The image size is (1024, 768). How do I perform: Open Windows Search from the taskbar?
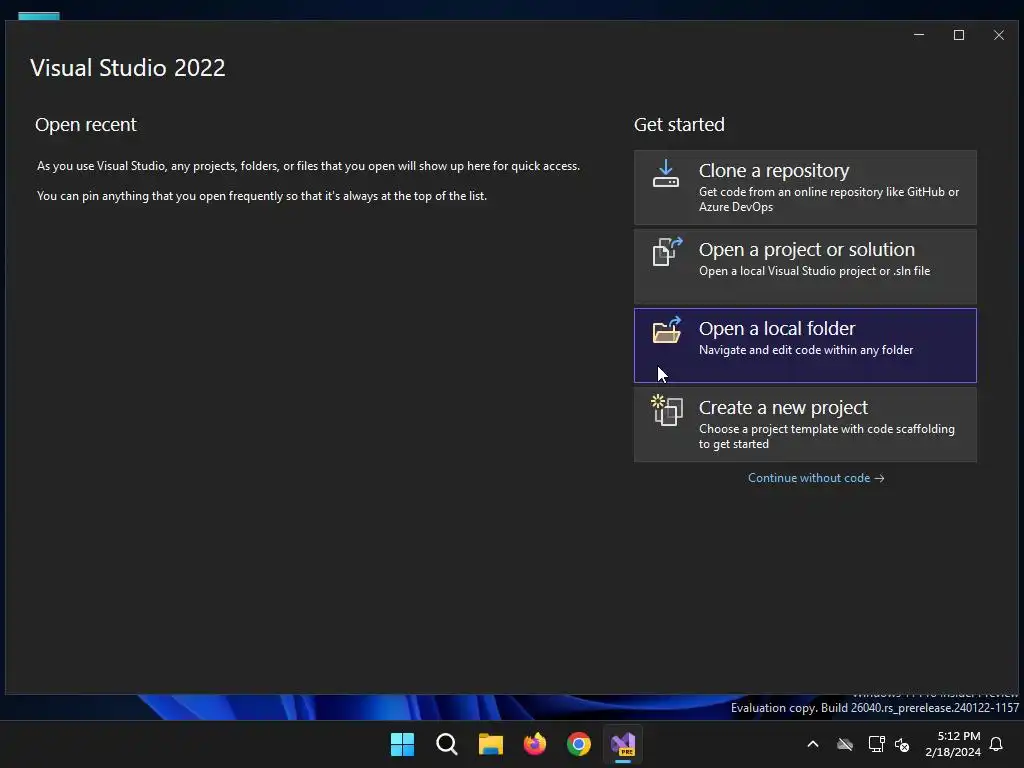pyautogui.click(x=447, y=744)
